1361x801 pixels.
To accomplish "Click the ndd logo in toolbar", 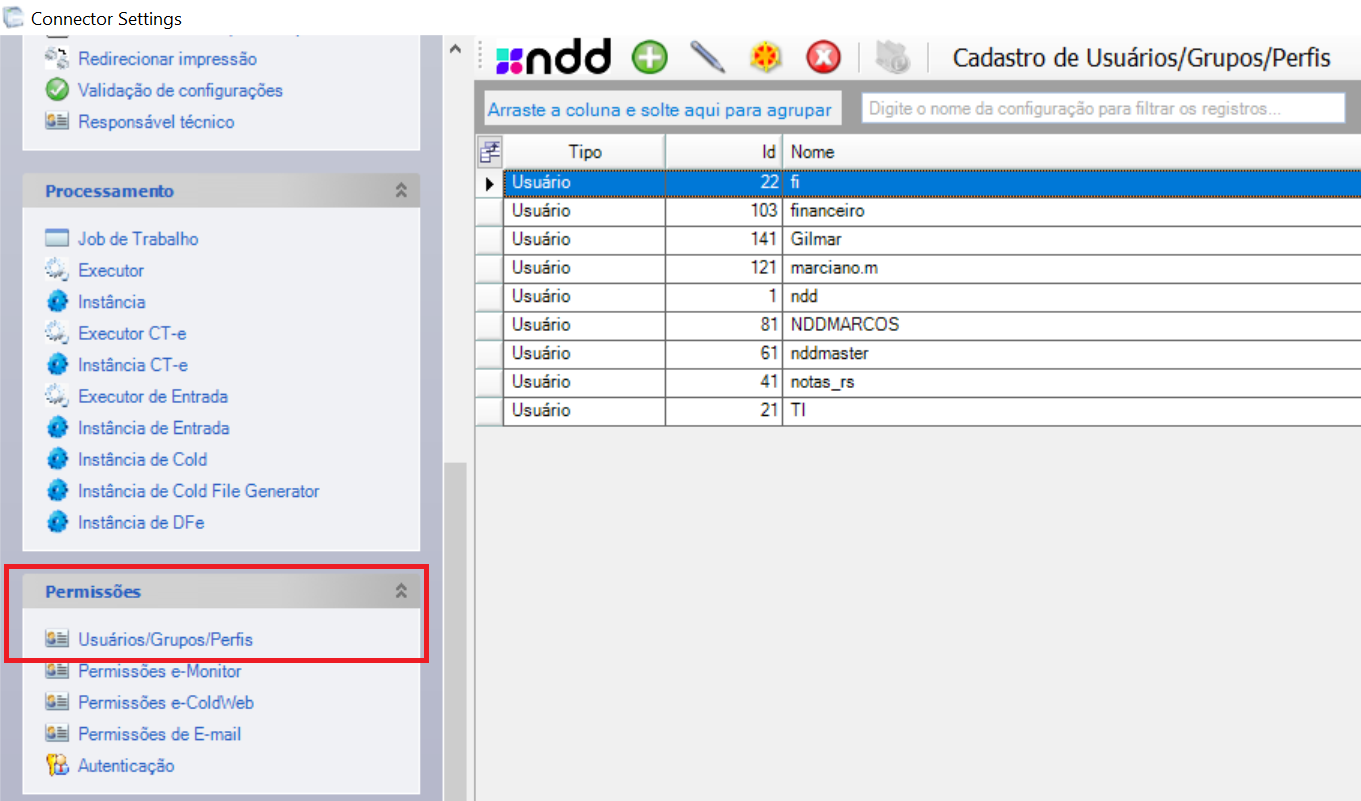I will pyautogui.click(x=553, y=57).
